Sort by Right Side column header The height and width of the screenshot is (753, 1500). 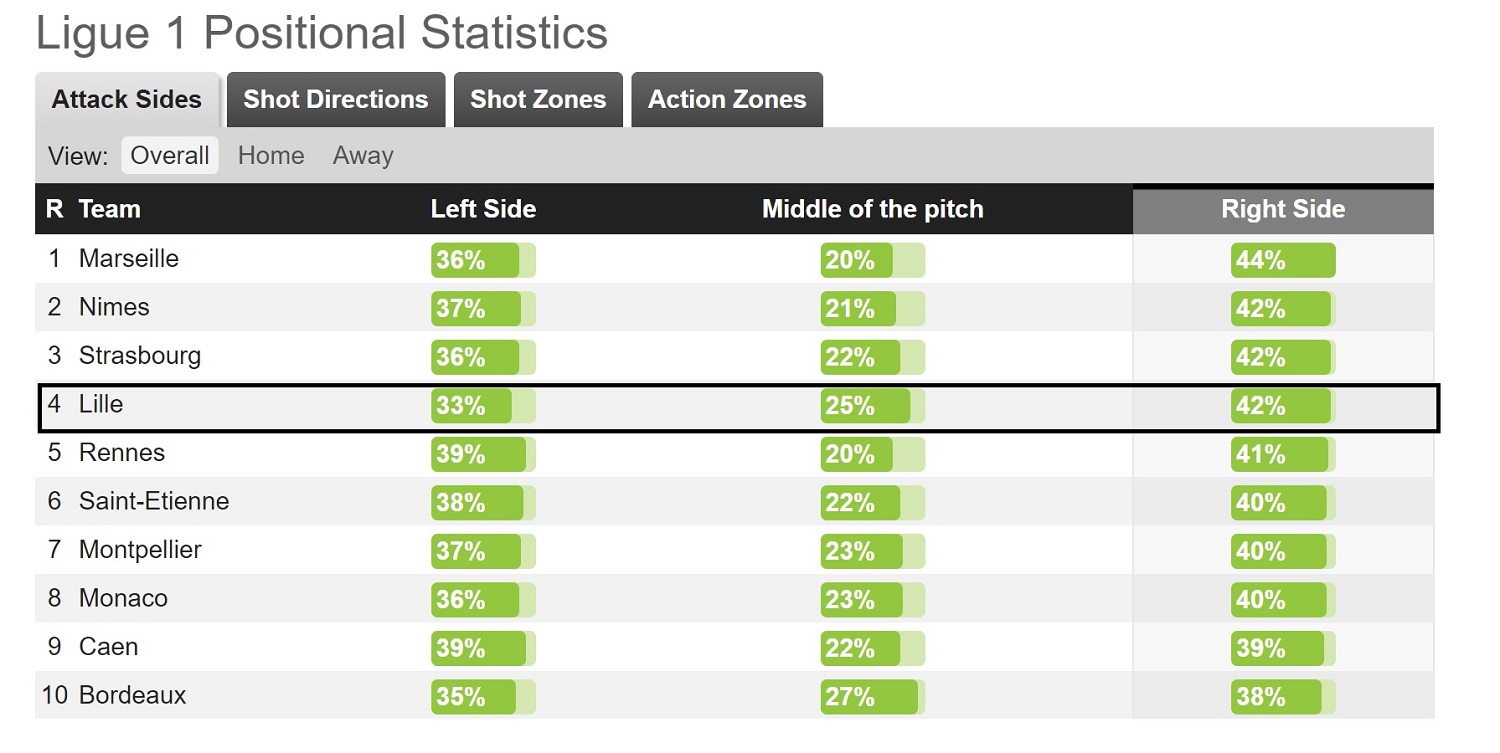tap(1283, 209)
